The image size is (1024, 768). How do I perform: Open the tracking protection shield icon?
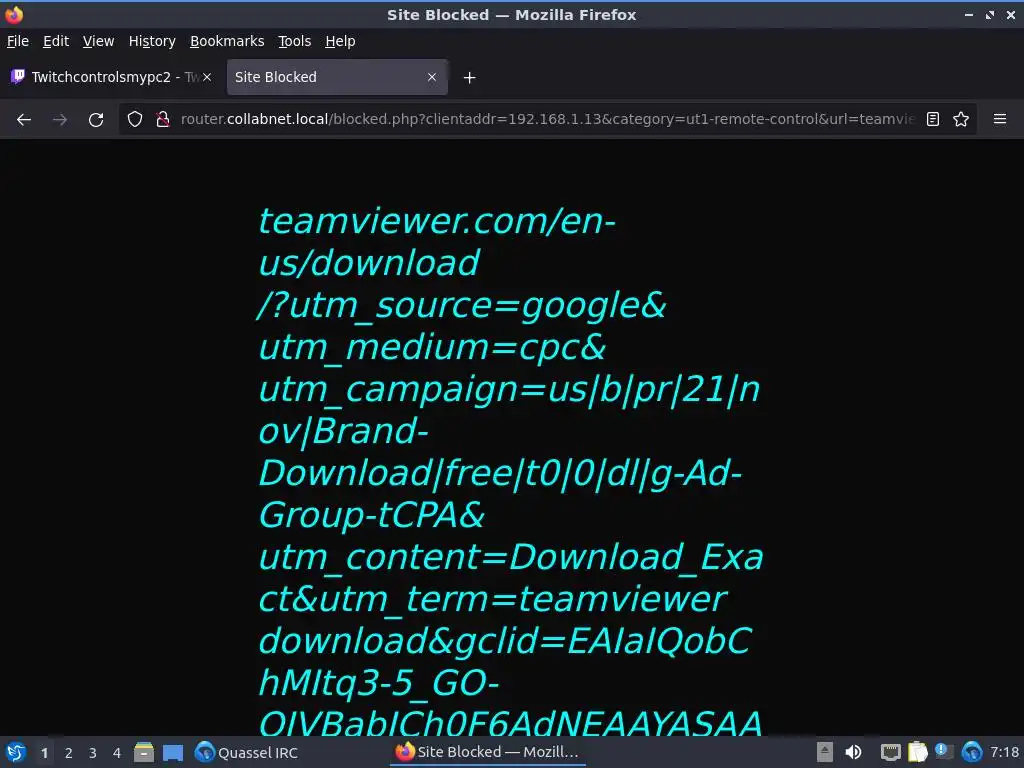[135, 119]
